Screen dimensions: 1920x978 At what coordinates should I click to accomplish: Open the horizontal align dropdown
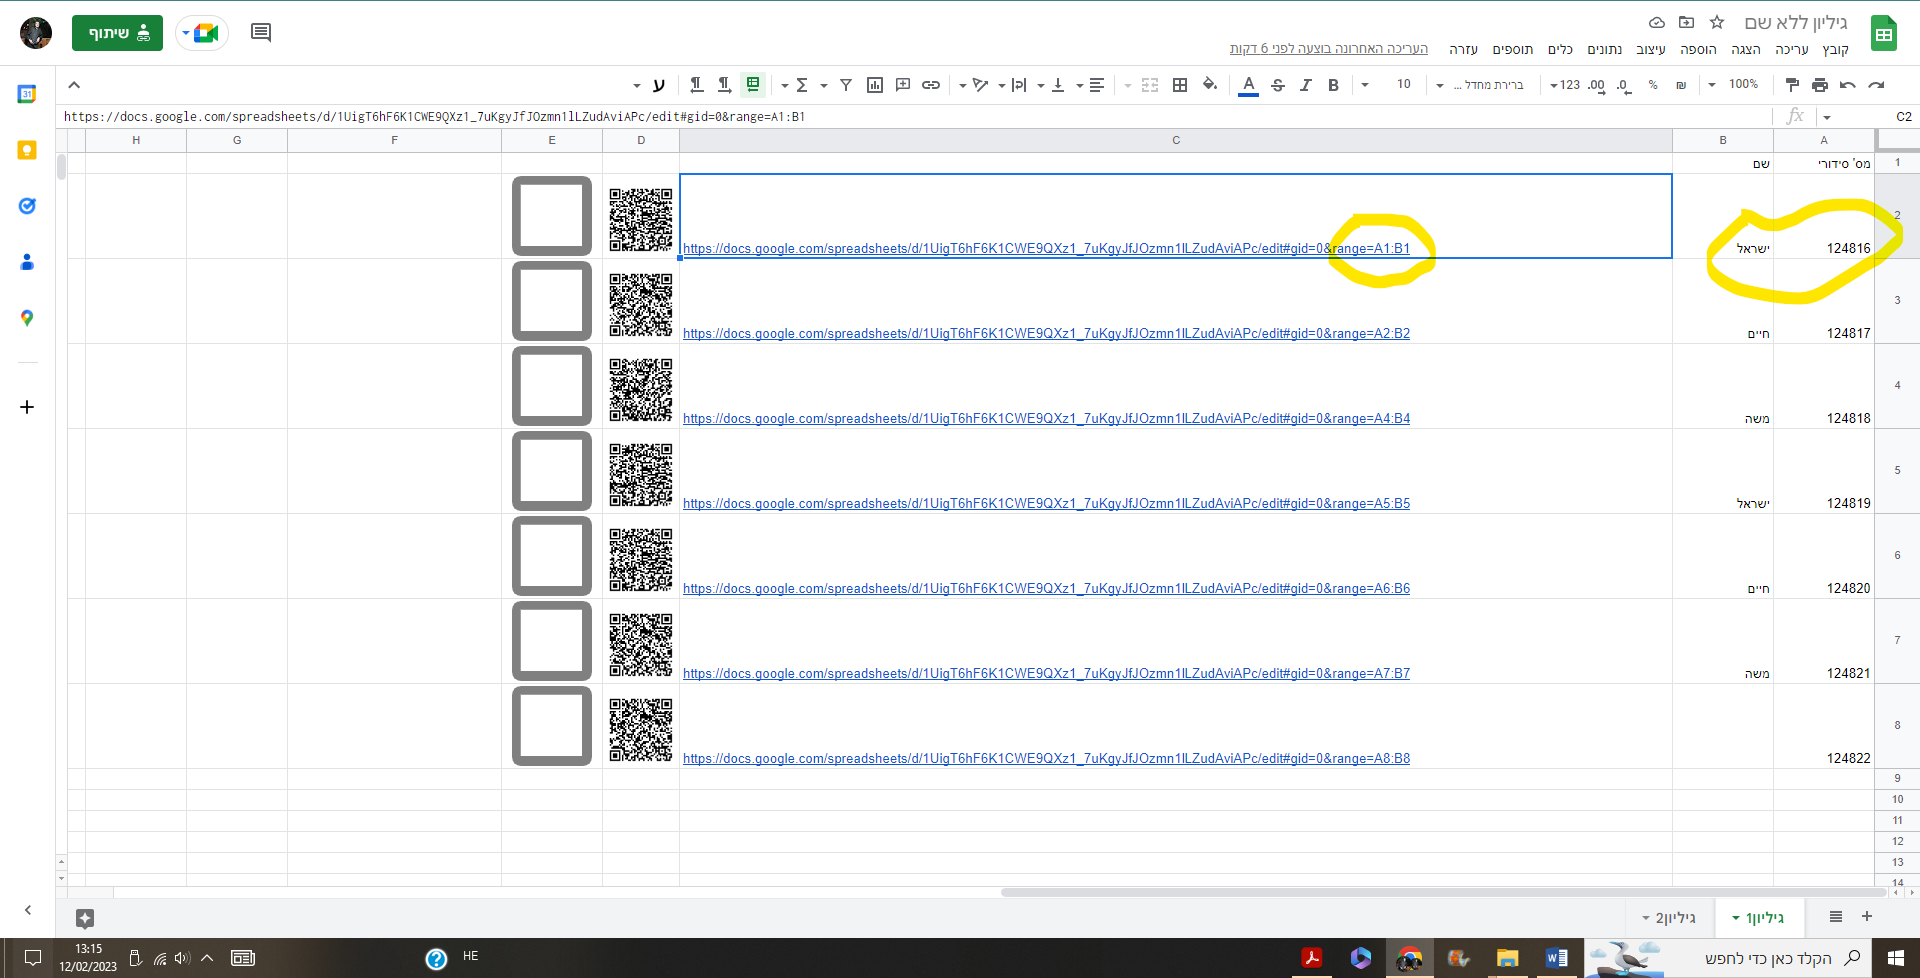coord(1089,85)
